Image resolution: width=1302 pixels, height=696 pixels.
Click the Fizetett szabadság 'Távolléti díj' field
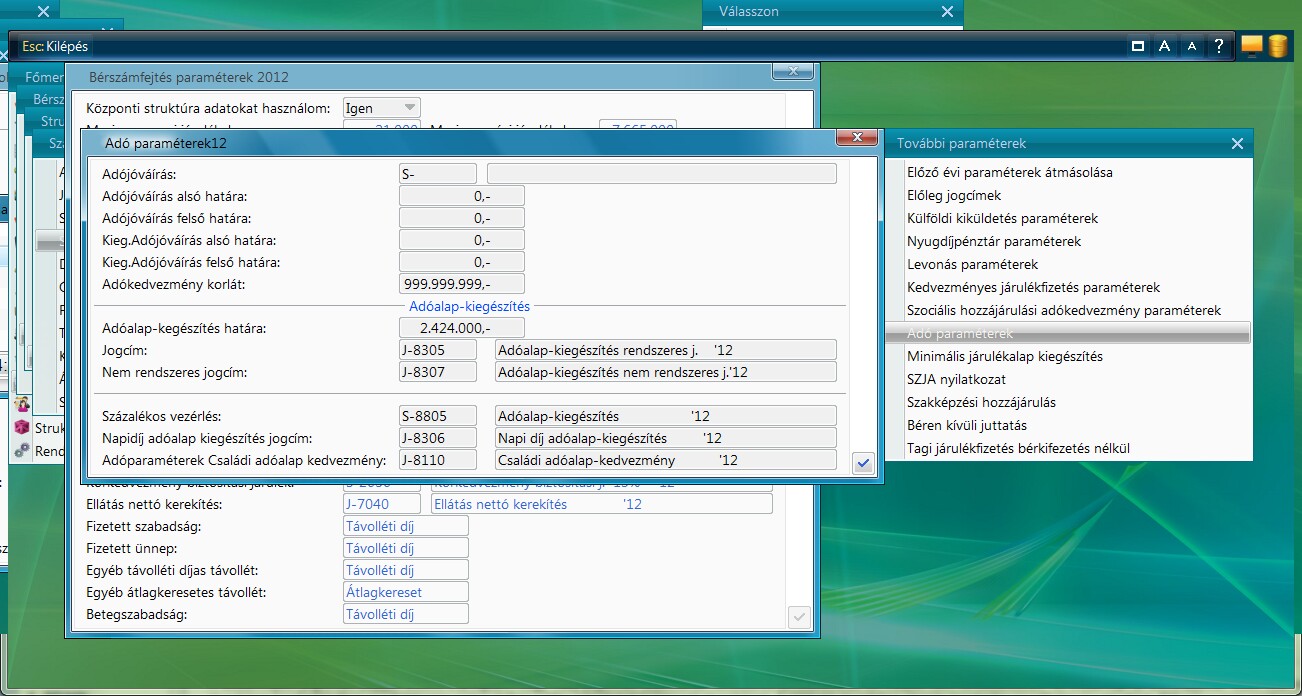point(405,526)
